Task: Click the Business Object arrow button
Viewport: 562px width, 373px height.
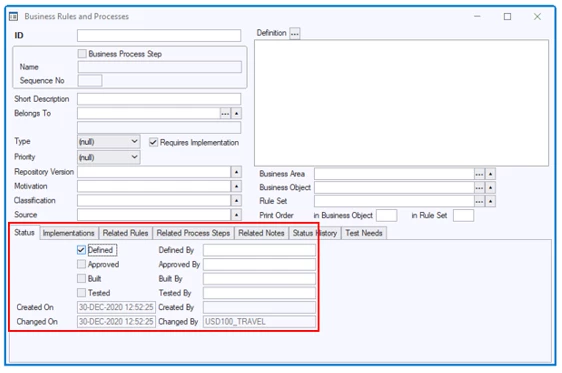Action: 490,188
